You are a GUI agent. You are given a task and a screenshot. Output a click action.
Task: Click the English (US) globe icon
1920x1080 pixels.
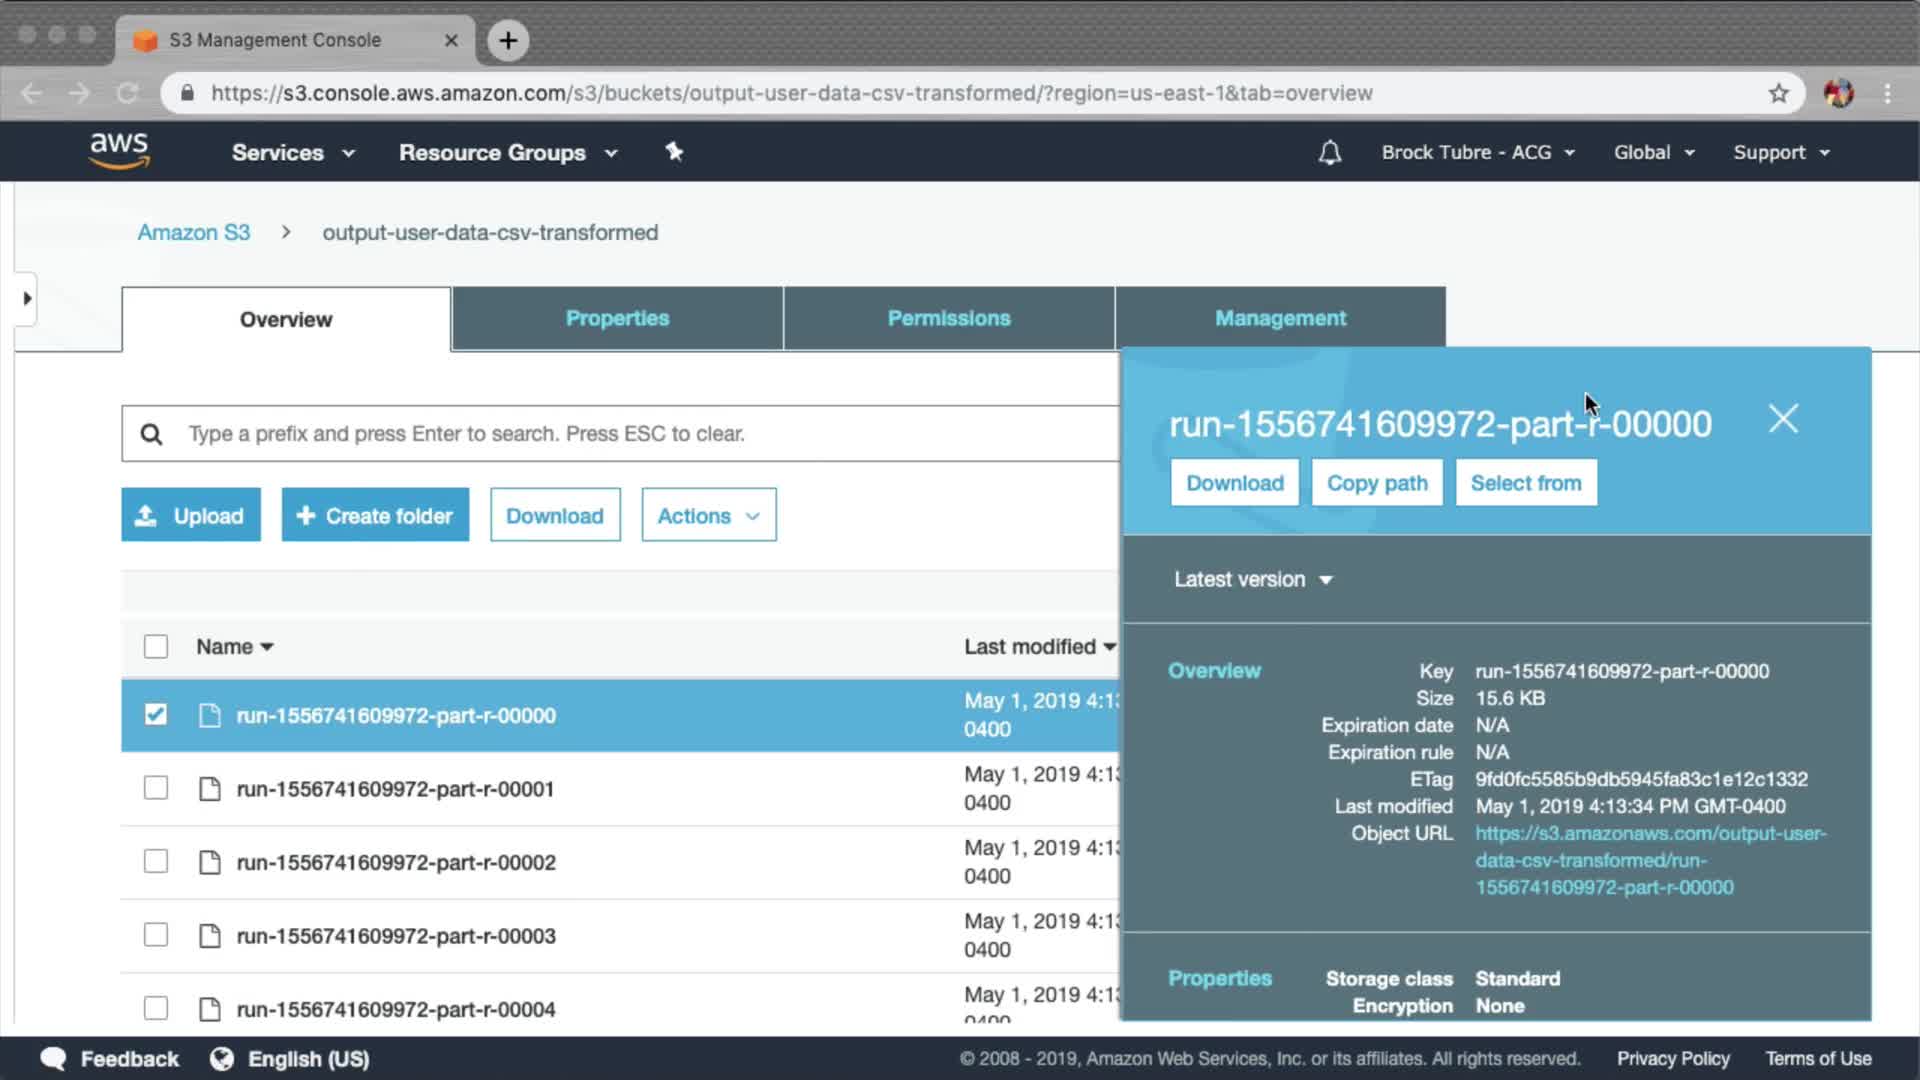coord(222,1059)
